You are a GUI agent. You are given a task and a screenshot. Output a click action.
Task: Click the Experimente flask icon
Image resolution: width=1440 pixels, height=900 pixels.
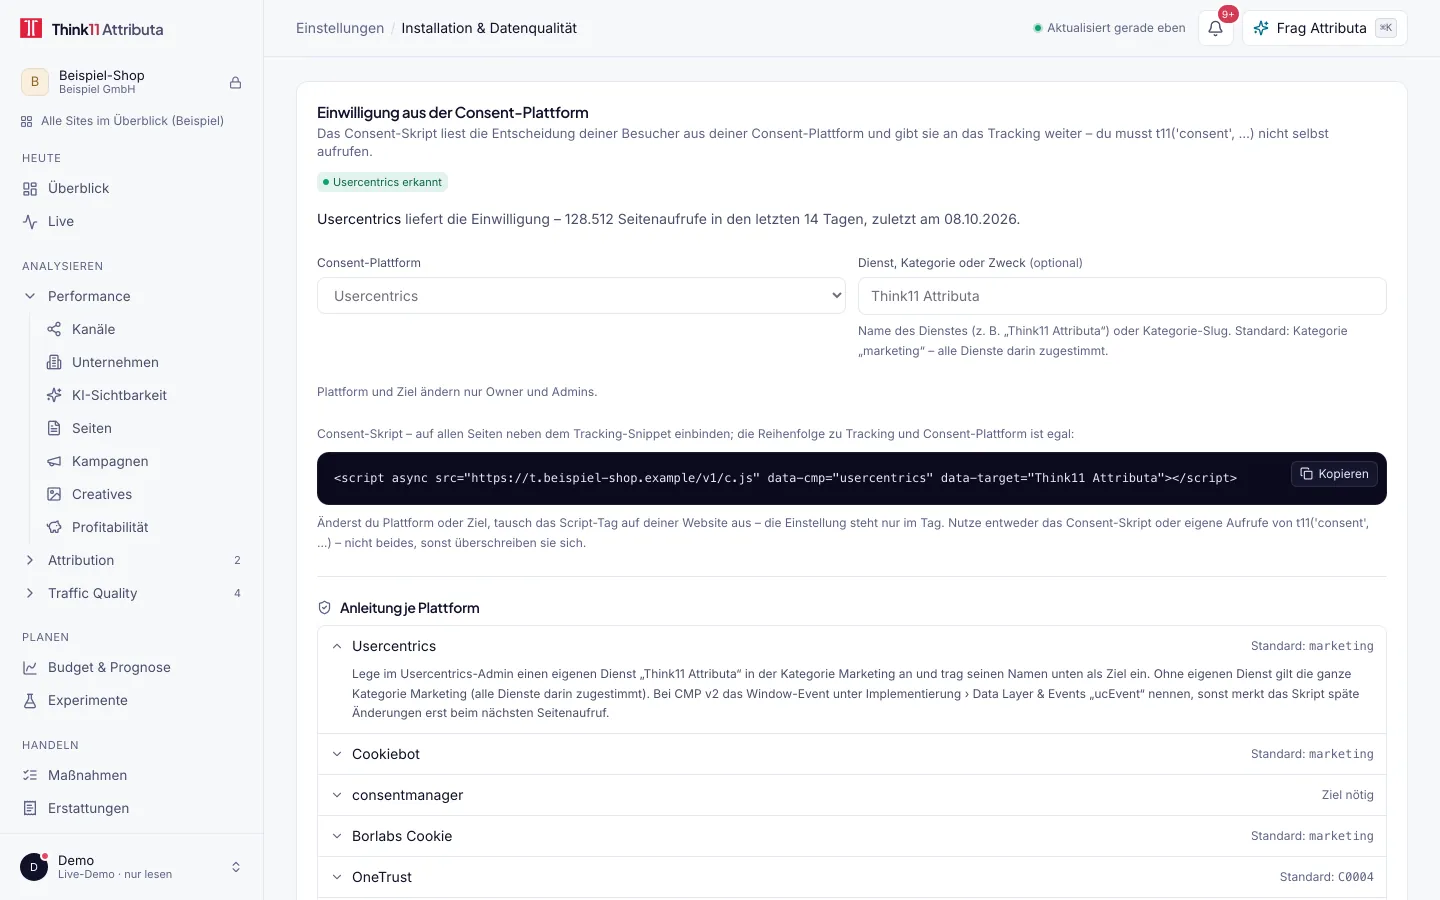click(x=30, y=700)
